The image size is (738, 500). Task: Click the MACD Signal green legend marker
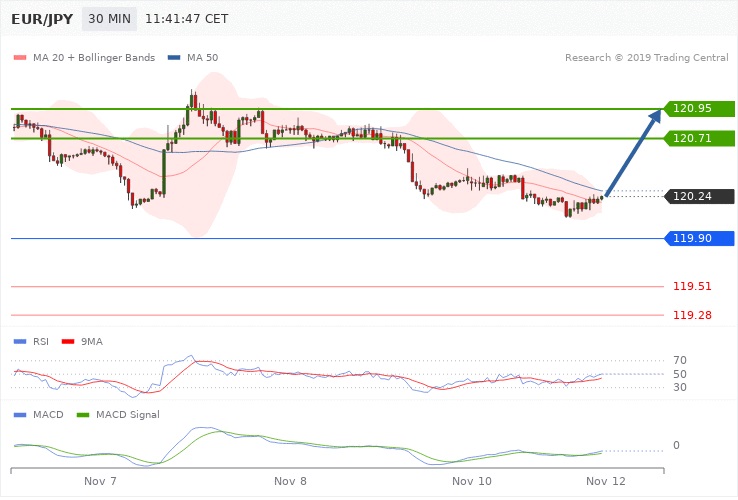[83, 413]
